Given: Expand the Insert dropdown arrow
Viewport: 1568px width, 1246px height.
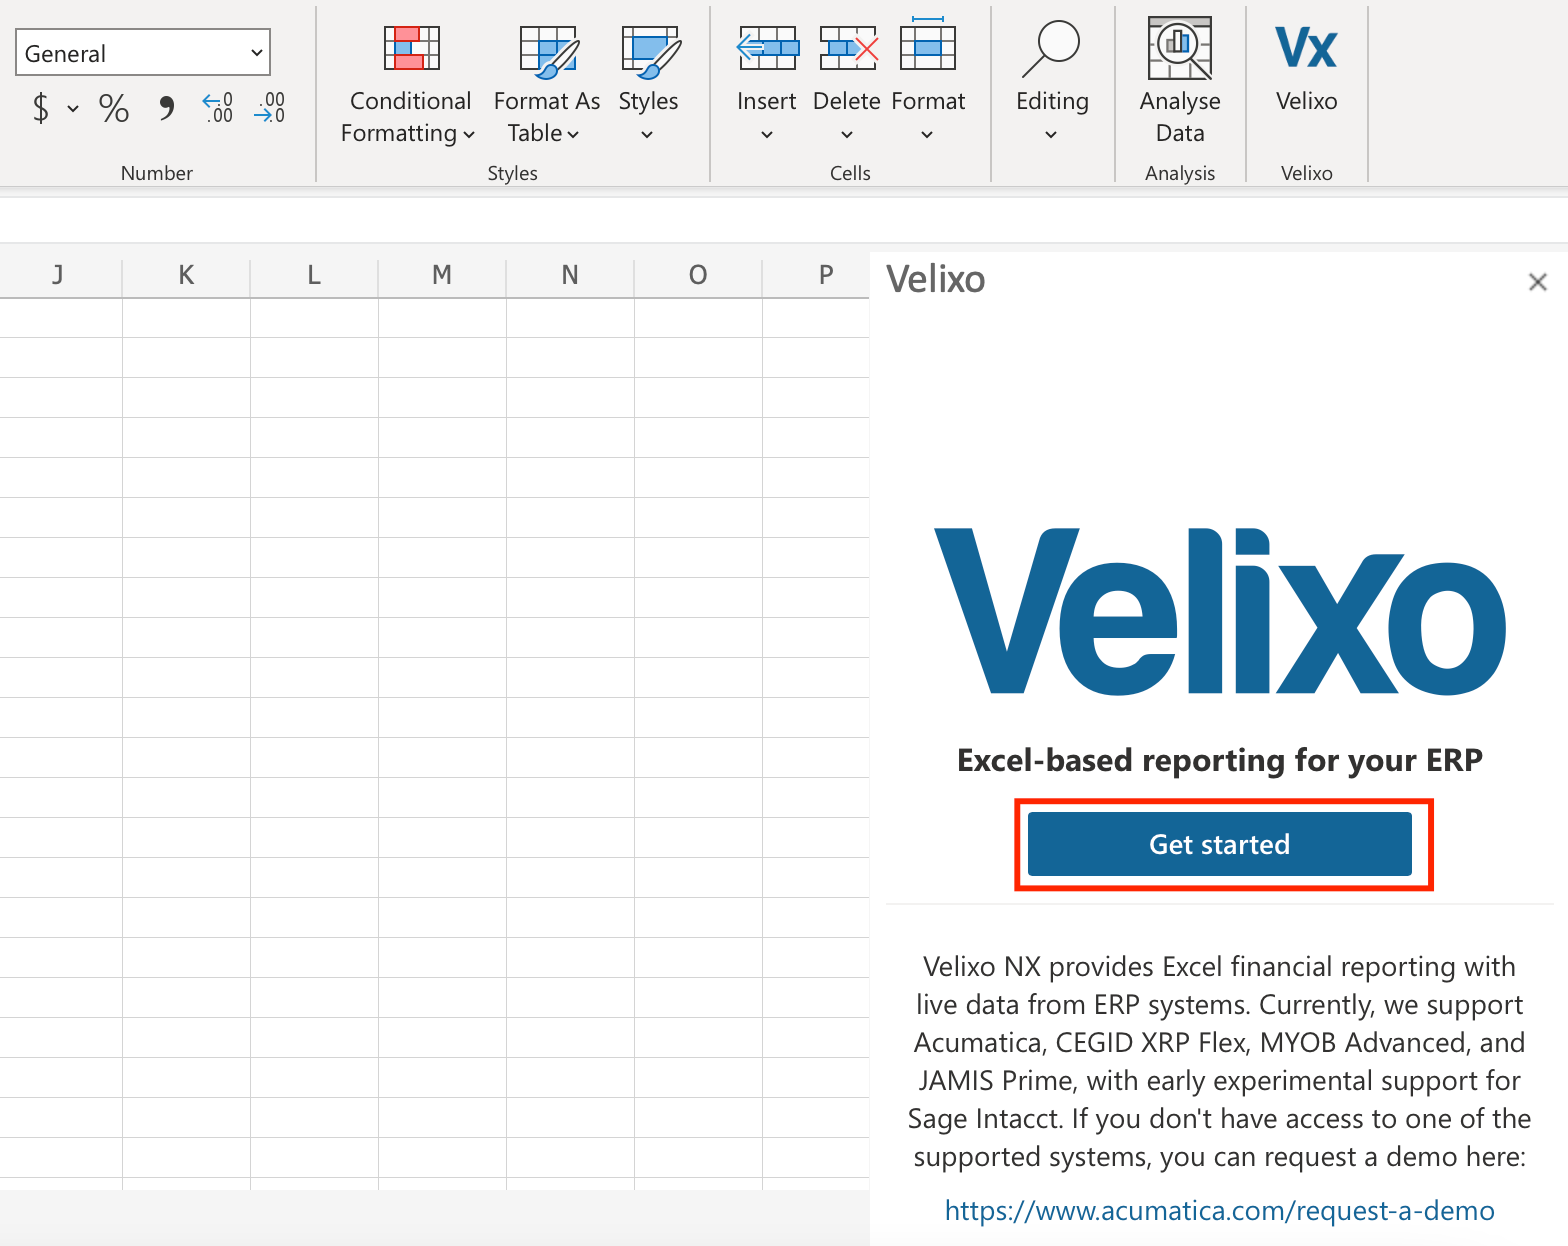Looking at the screenshot, I should tap(767, 135).
